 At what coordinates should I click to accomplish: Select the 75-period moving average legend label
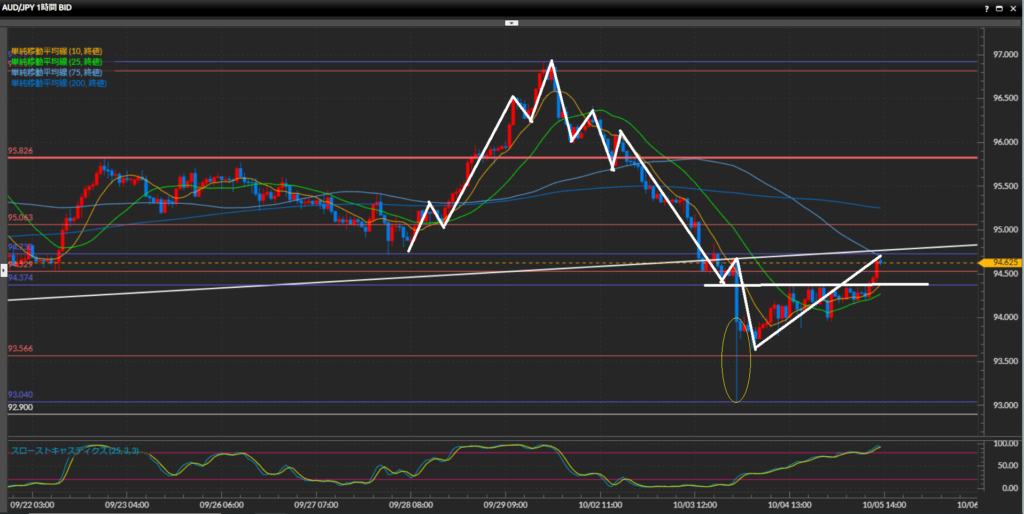56,73
